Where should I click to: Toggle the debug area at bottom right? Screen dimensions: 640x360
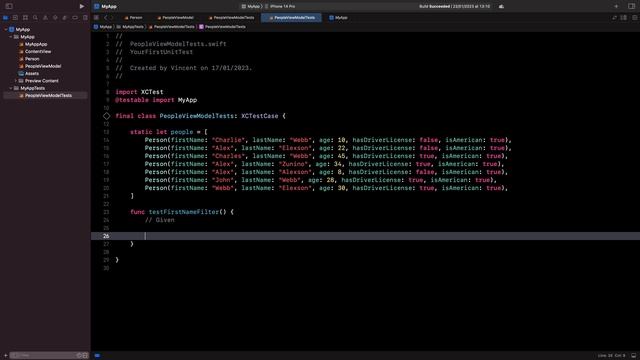tap(633, 356)
